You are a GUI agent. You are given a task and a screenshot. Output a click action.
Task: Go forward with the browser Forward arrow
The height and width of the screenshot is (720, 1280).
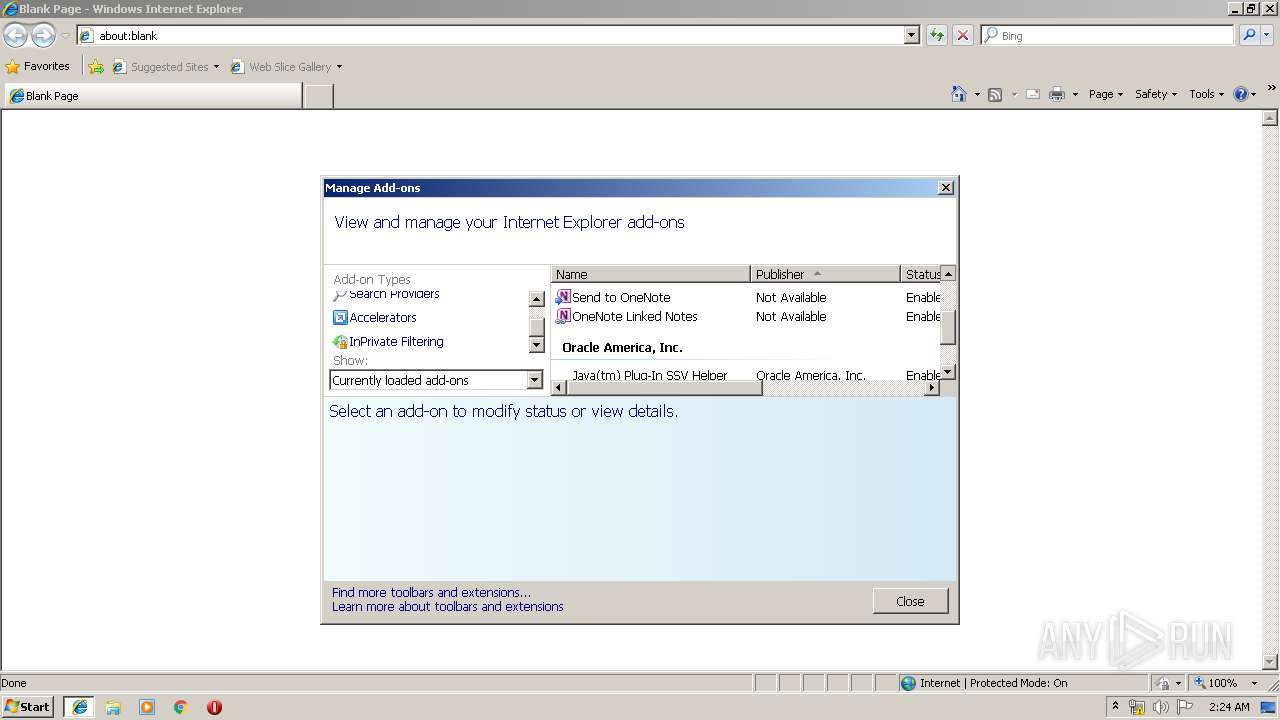(x=43, y=35)
